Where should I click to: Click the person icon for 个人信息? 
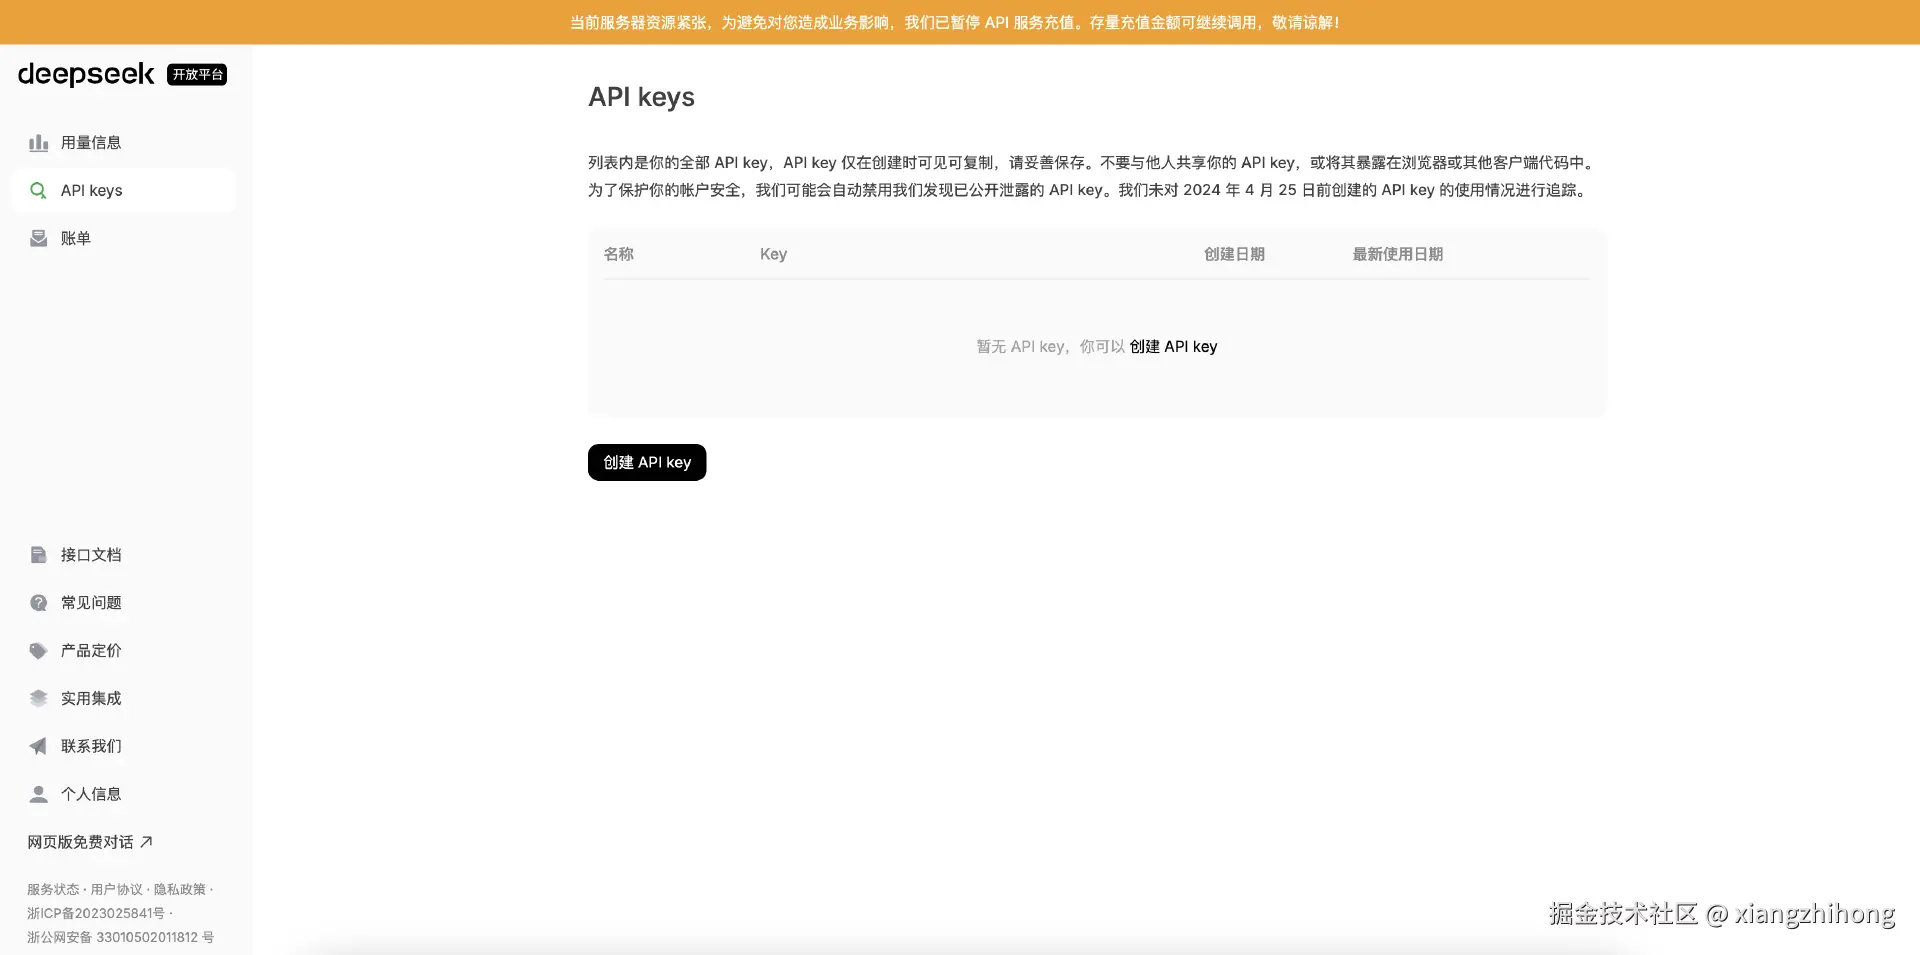[x=39, y=794]
